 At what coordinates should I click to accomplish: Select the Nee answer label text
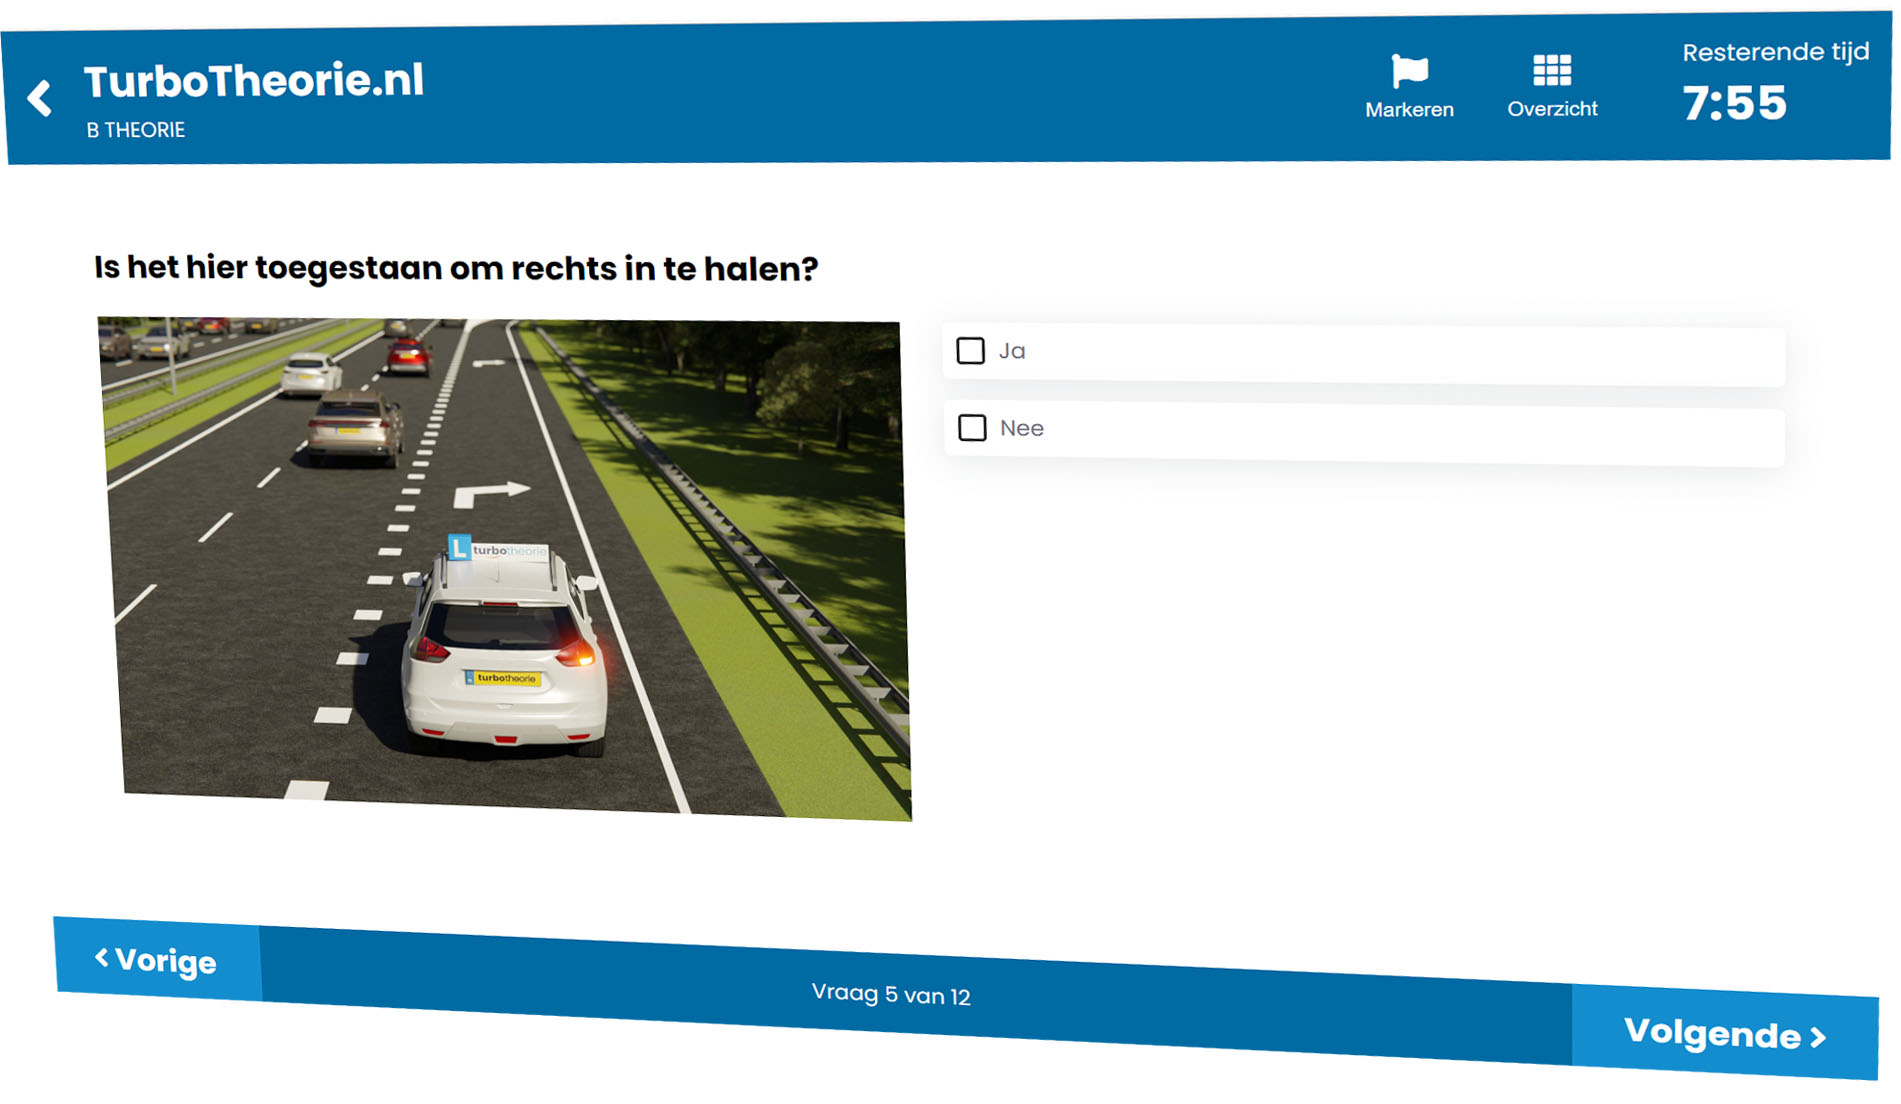(1022, 428)
